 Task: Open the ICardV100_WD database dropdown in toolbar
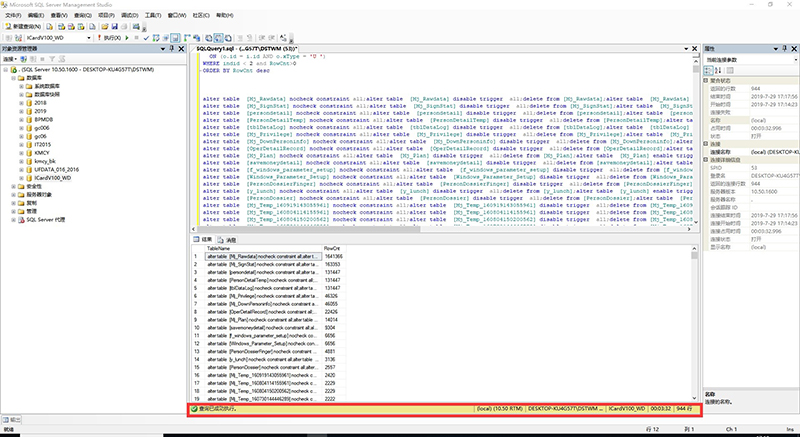[x=89, y=38]
